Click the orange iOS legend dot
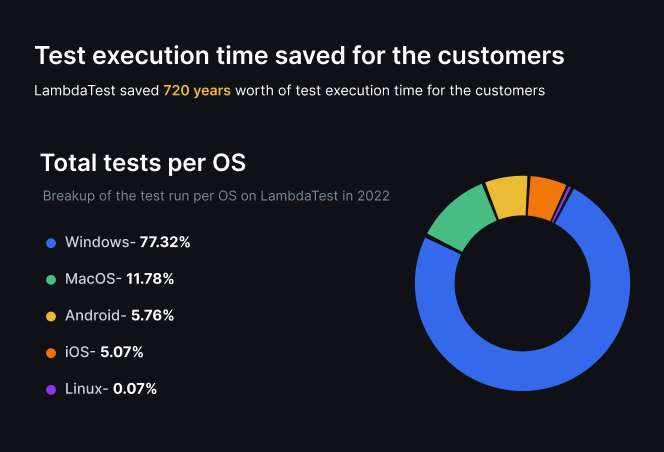664x452 pixels. [51, 352]
